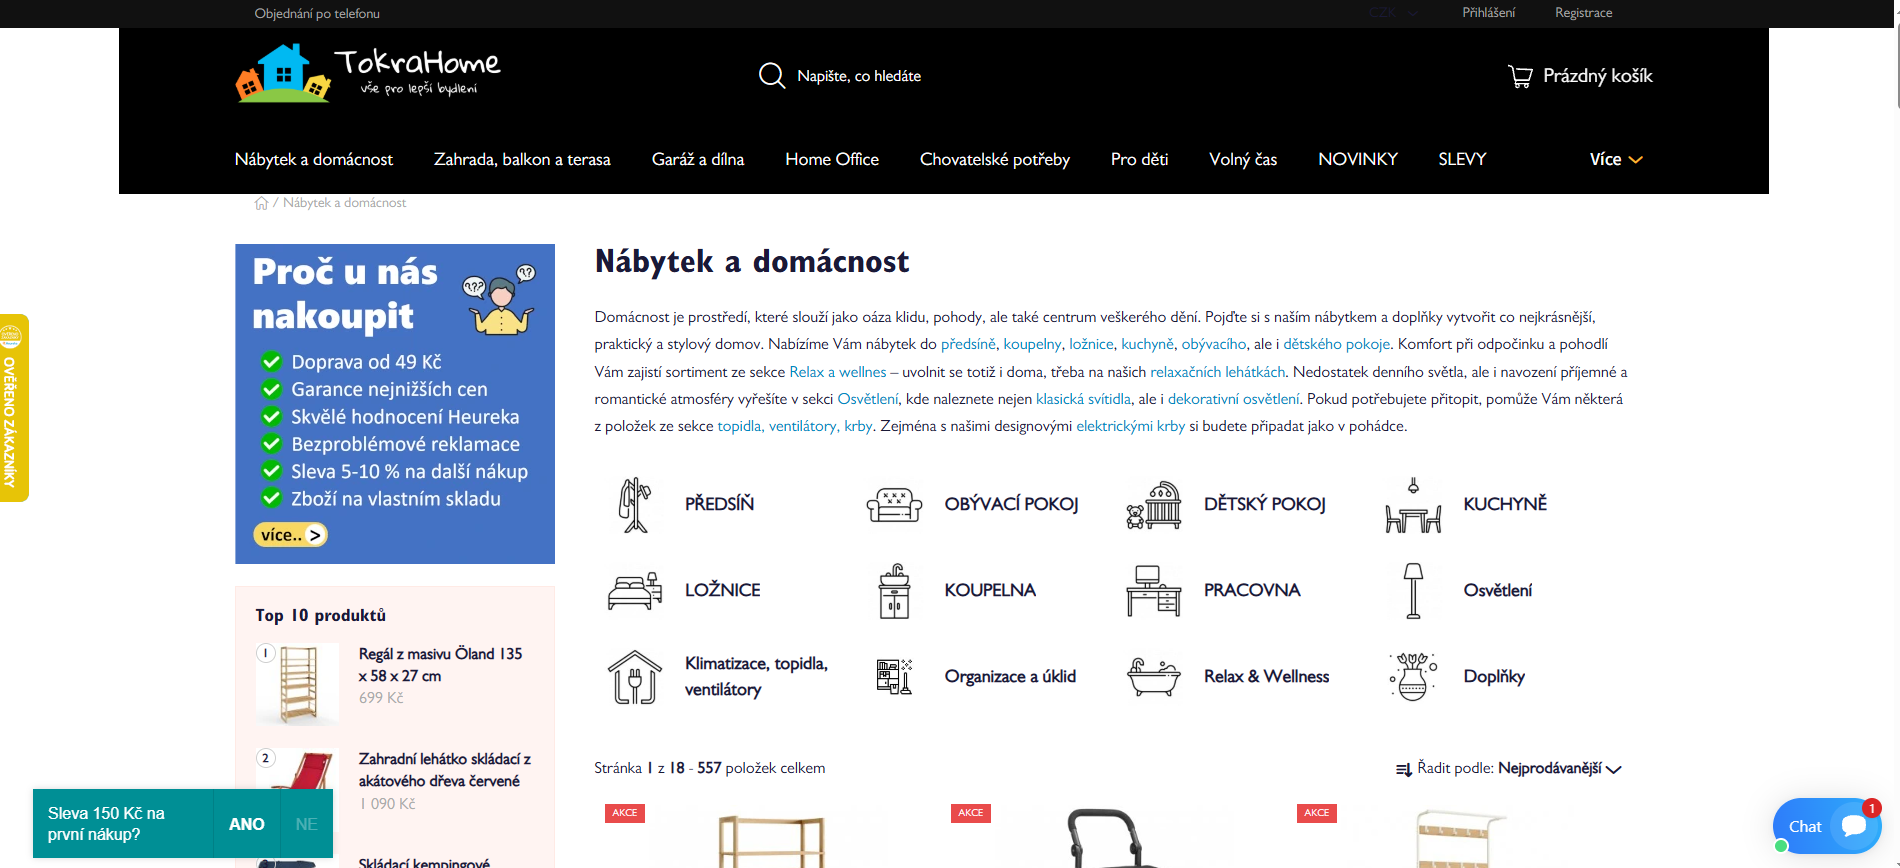Image resolution: width=1900 pixels, height=868 pixels.
Task: Click the Prázdný košík label
Action: 1597,76
